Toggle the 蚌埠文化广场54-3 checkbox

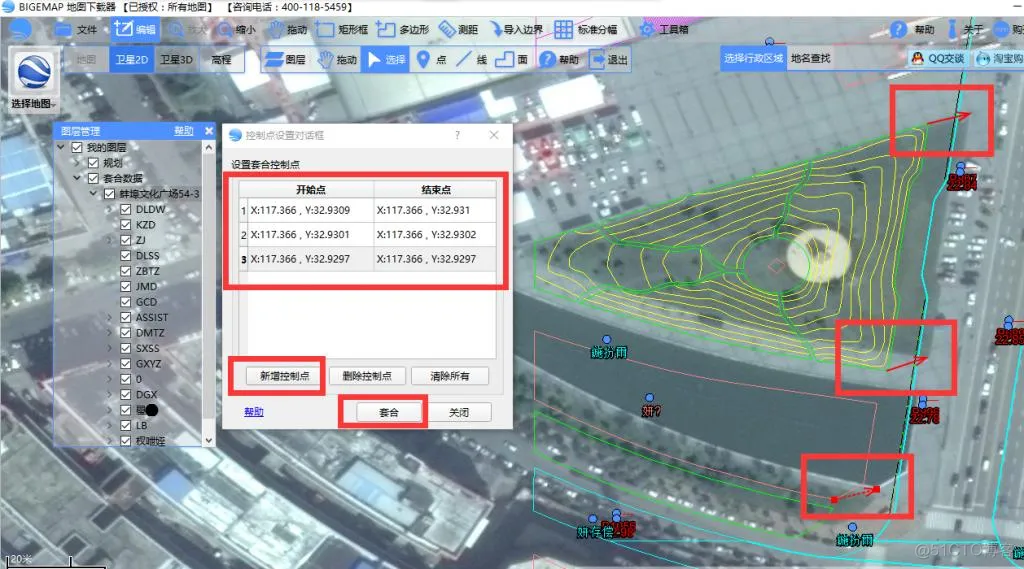click(x=109, y=194)
